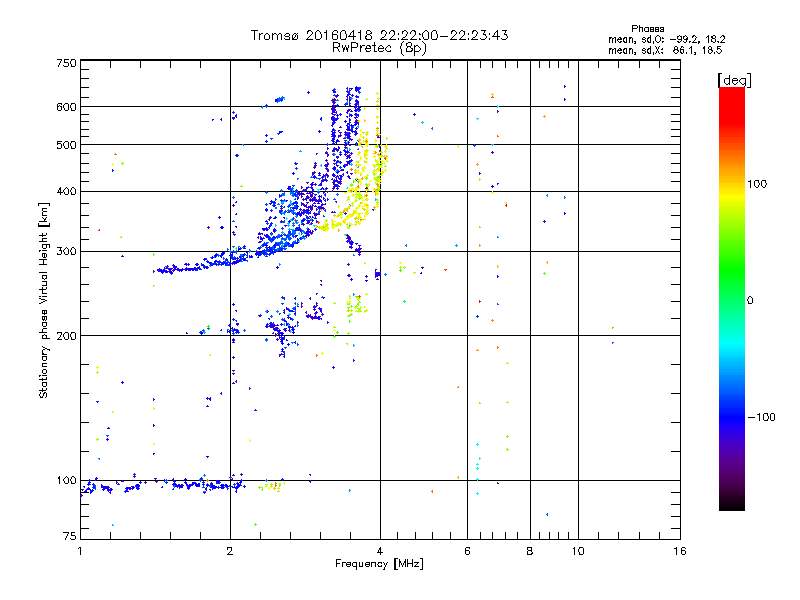
Task: Click the x-axis '2' tick label
Action: point(230,551)
